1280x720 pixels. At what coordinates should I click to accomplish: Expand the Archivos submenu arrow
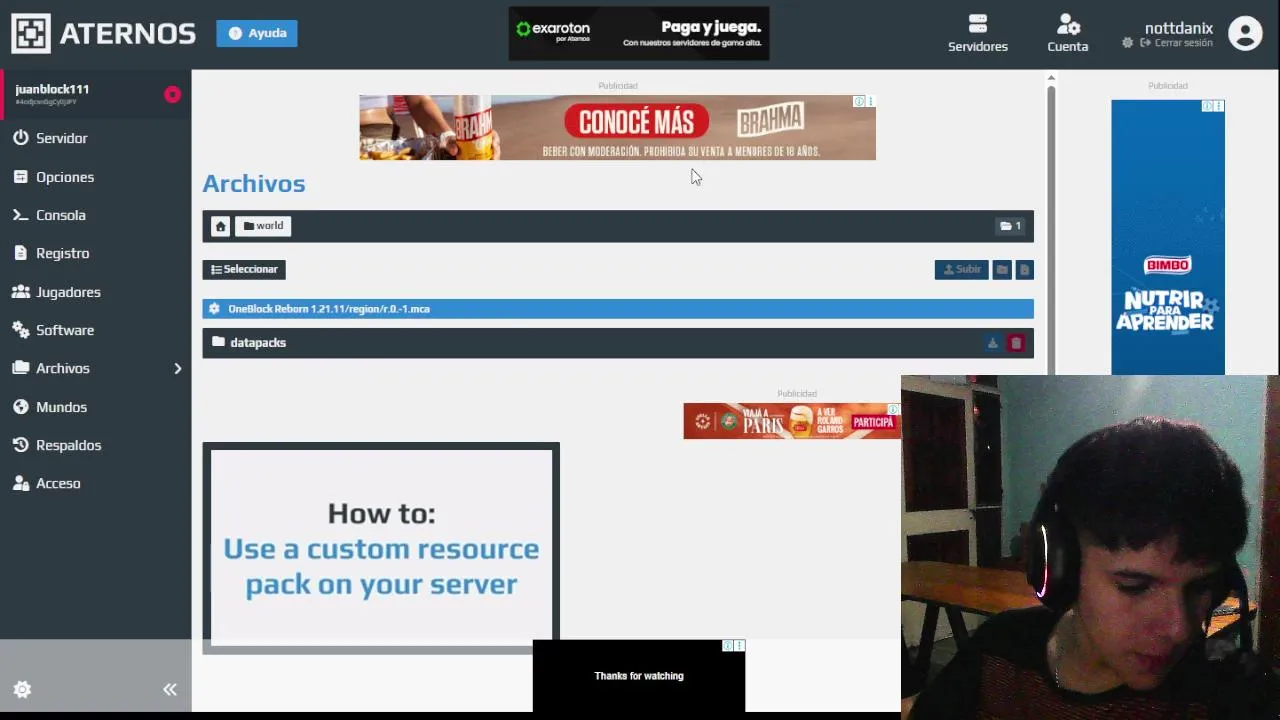[x=178, y=369]
